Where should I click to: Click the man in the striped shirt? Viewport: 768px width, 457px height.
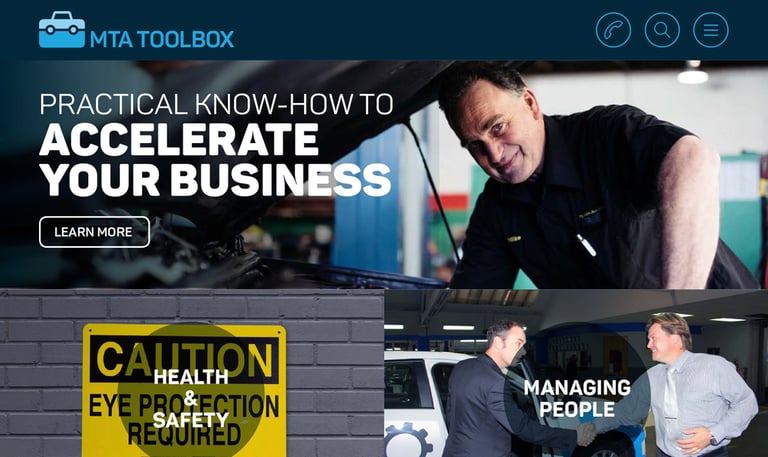pos(696,387)
